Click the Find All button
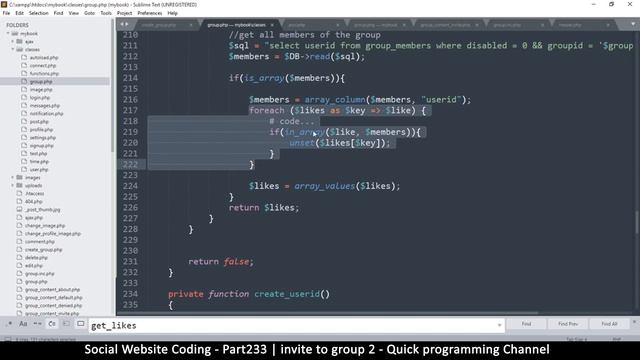 click(609, 324)
